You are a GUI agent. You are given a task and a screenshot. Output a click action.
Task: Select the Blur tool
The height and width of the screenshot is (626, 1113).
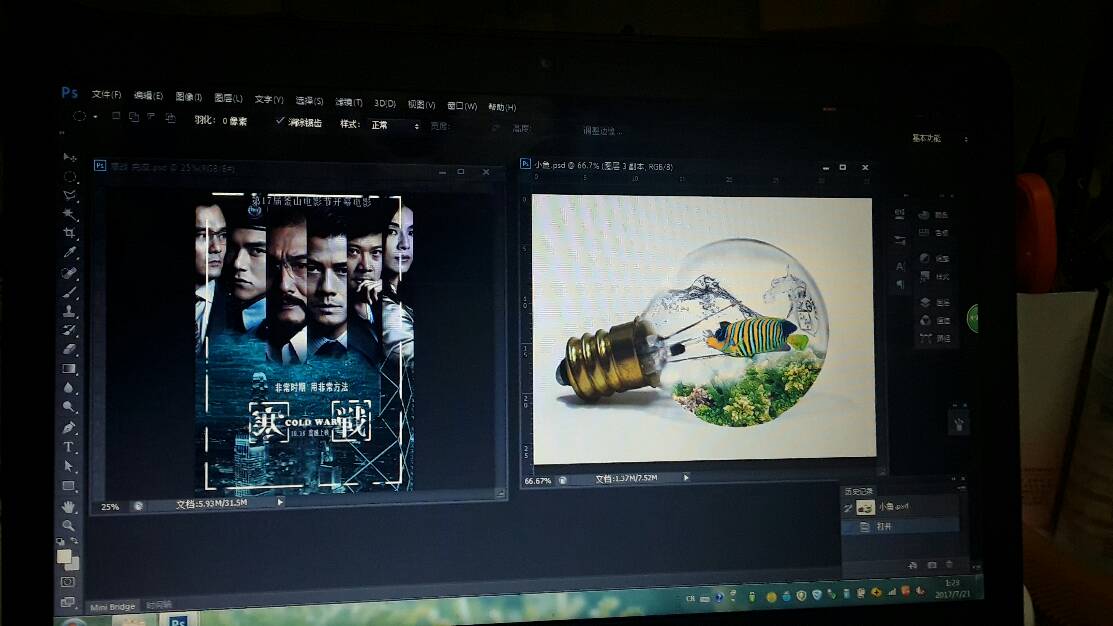click(x=69, y=388)
